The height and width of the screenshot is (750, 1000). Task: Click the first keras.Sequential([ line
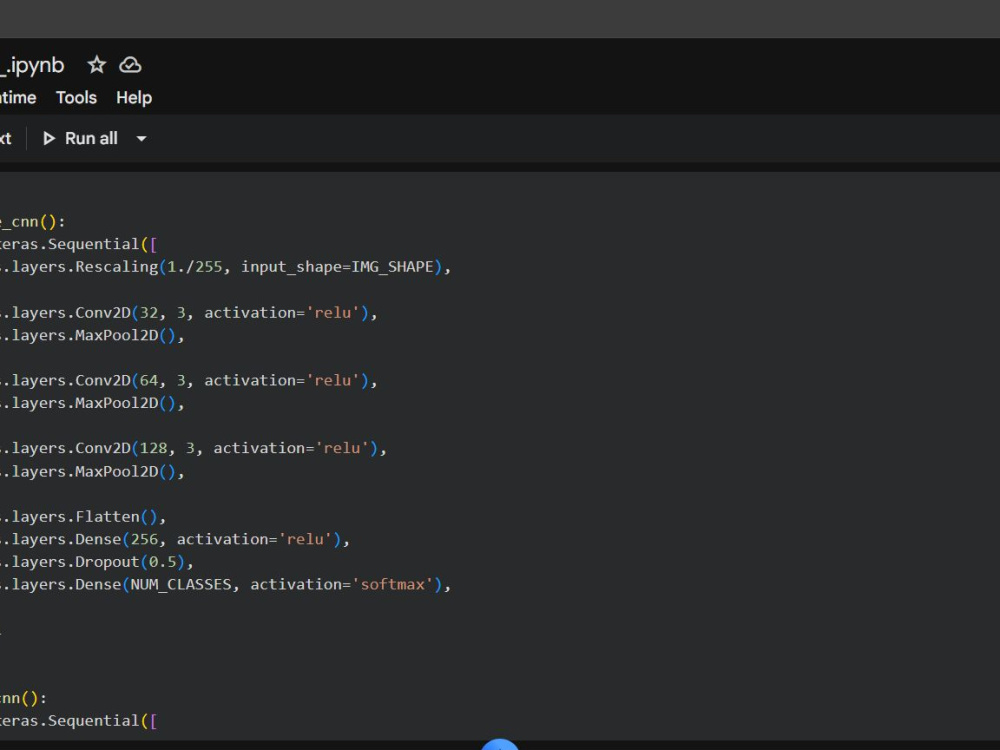[x=78, y=244]
